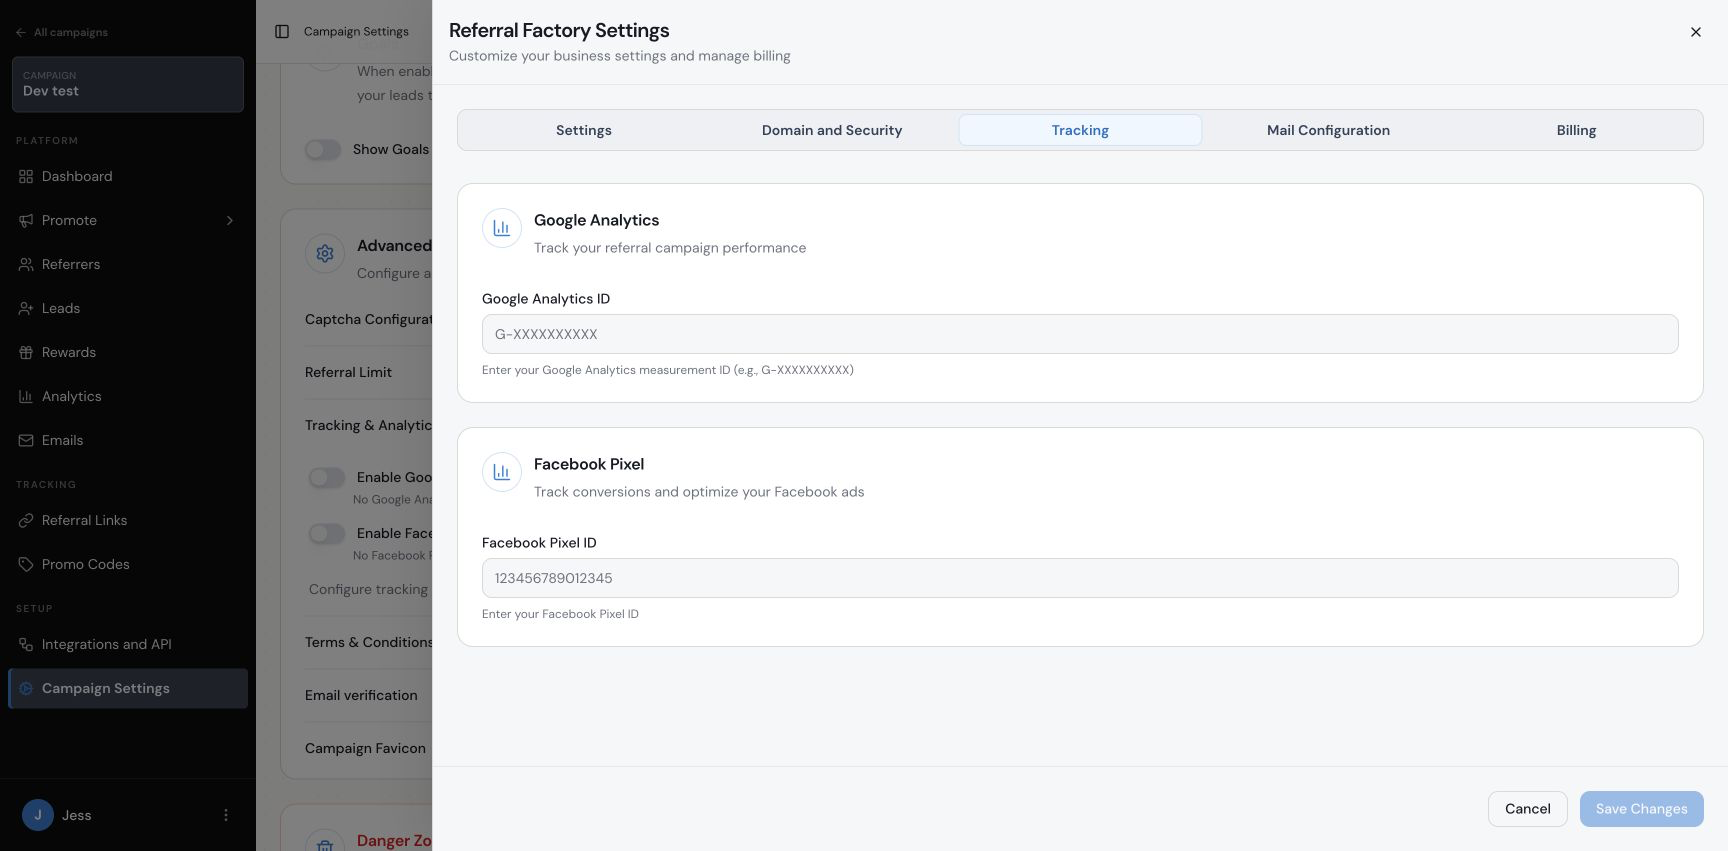Click the Google Analytics ID input field

[1080, 334]
